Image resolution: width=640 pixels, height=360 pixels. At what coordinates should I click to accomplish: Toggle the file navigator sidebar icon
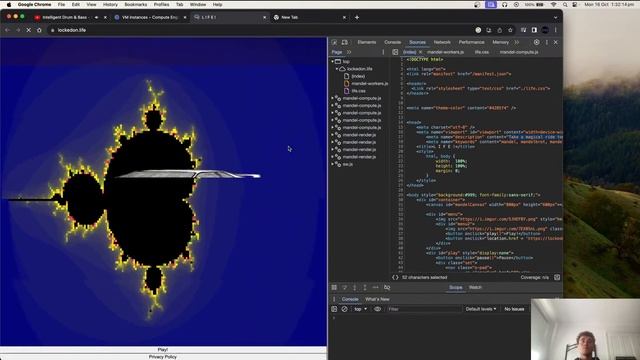coord(395,52)
